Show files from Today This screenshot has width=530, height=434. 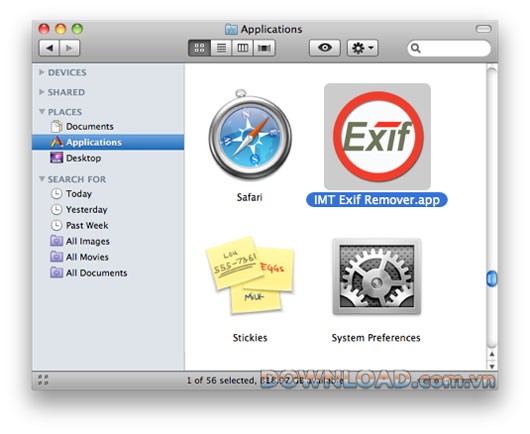(x=108, y=194)
